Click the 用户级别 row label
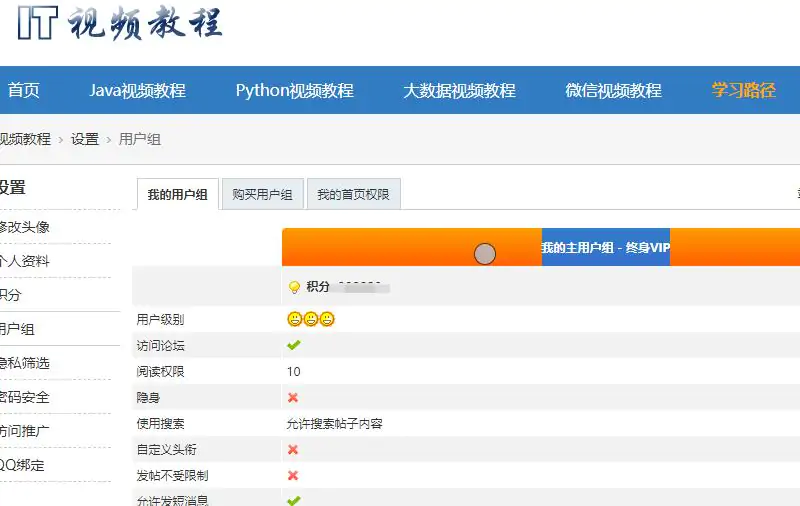This screenshot has height=506, width=800. [160, 319]
